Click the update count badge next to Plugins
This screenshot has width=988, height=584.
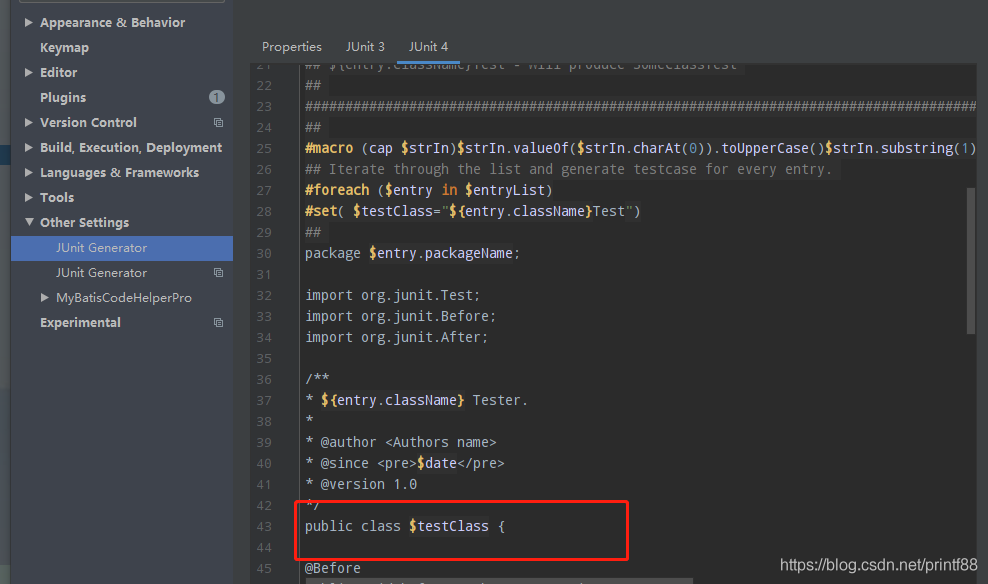tap(216, 98)
